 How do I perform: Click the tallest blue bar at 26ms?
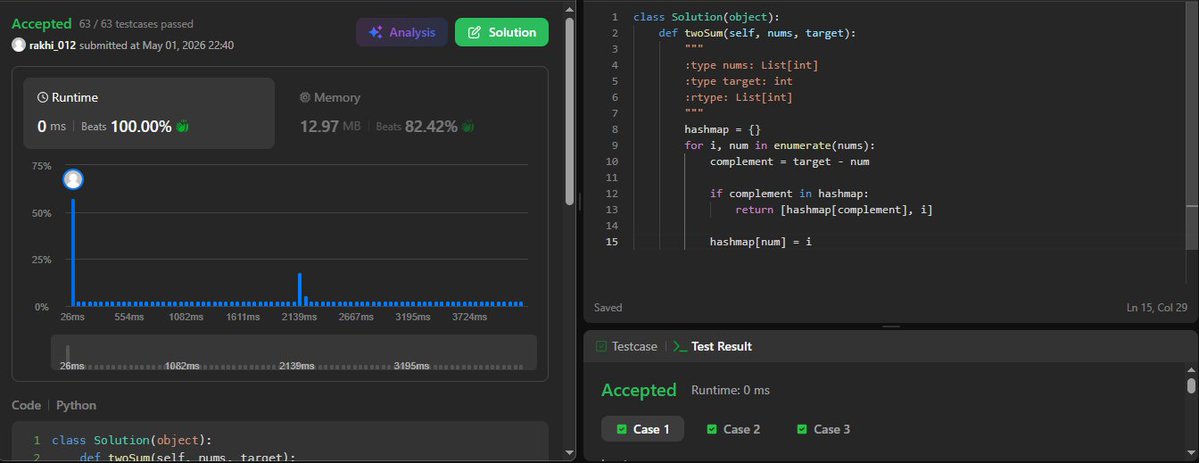pyautogui.click(x=73, y=253)
